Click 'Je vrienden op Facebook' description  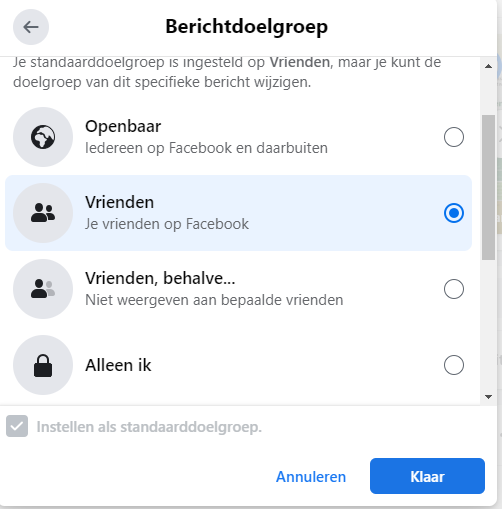click(167, 224)
